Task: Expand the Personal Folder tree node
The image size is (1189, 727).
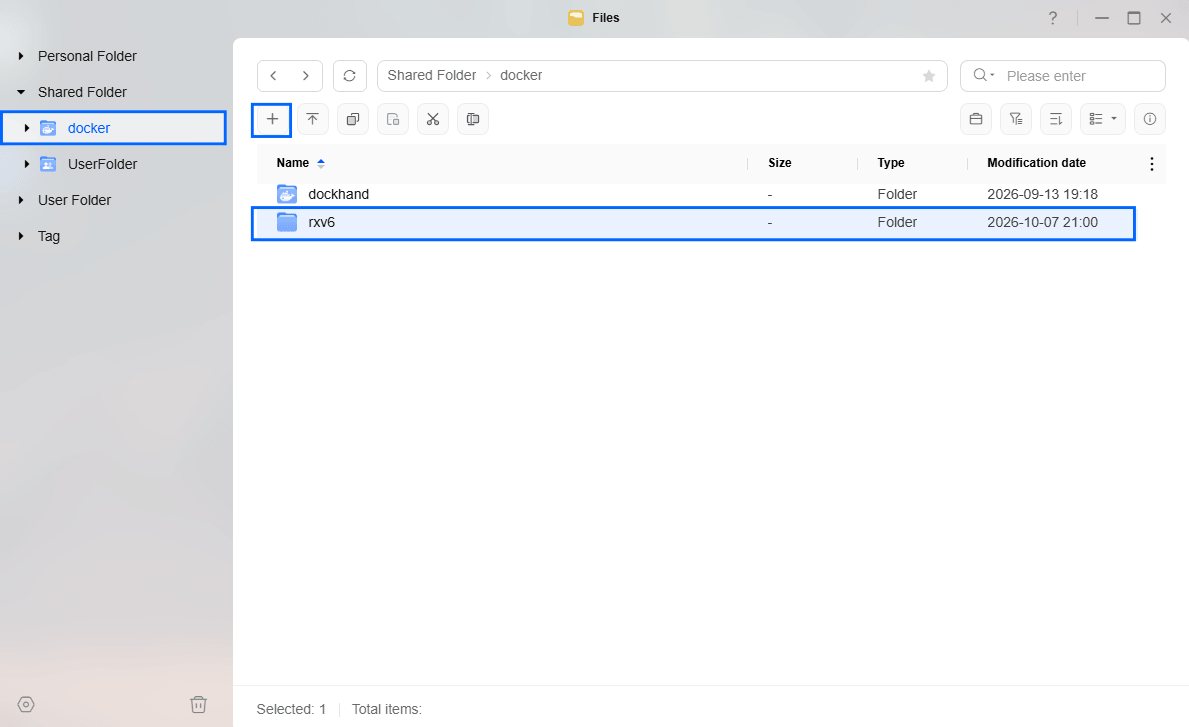Action: (21, 56)
